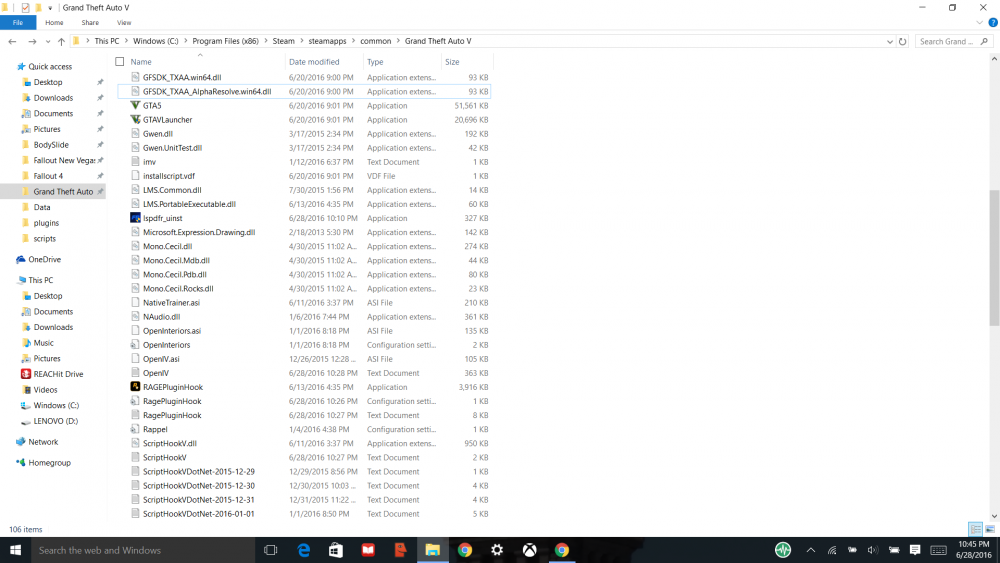Toggle the select all items checkbox
1000x563 pixels.
pos(119,62)
